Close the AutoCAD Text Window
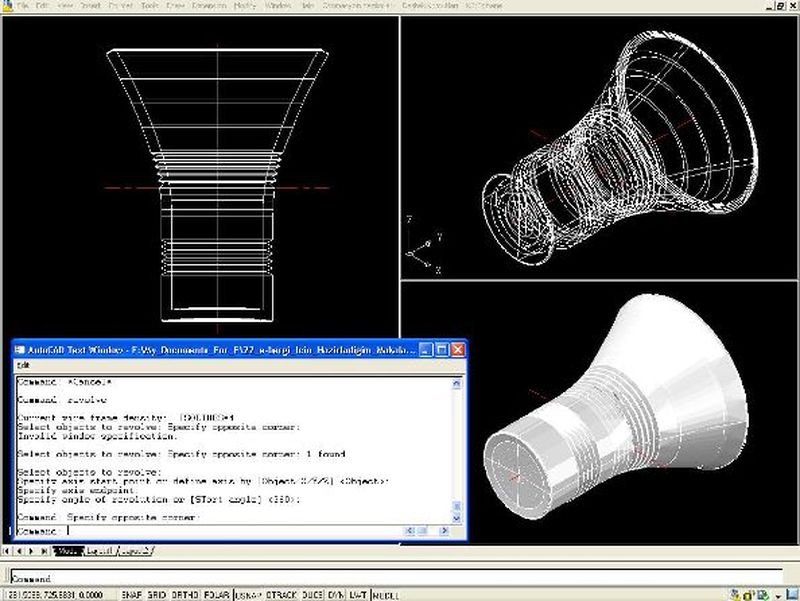 458,350
